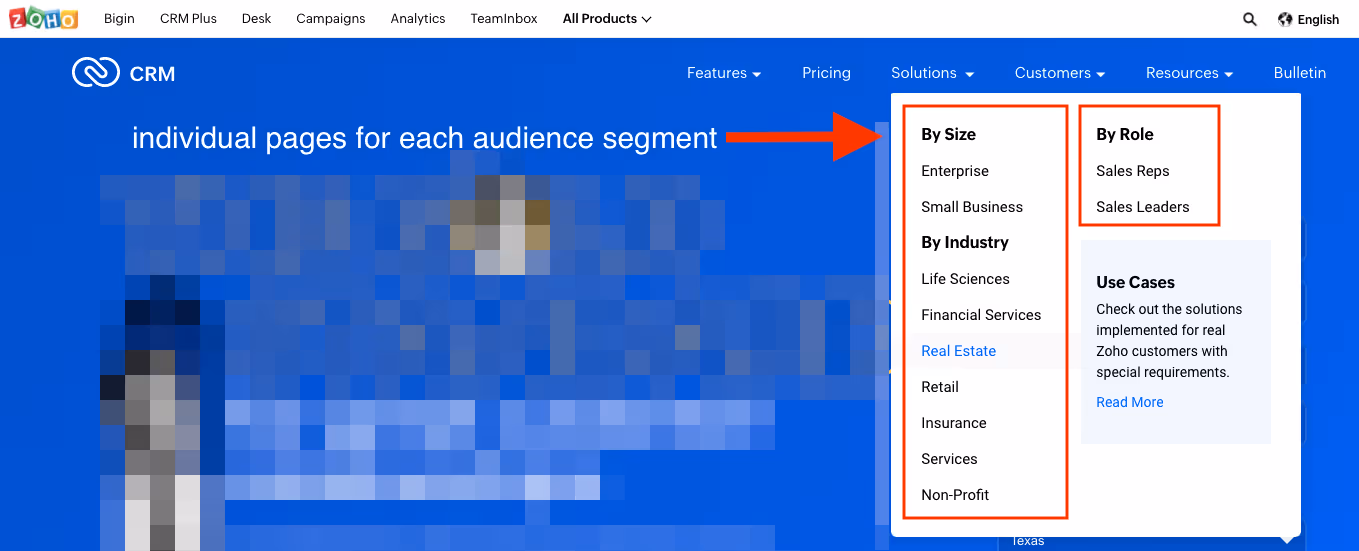Select Sales Reps under By Role

coord(1132,171)
